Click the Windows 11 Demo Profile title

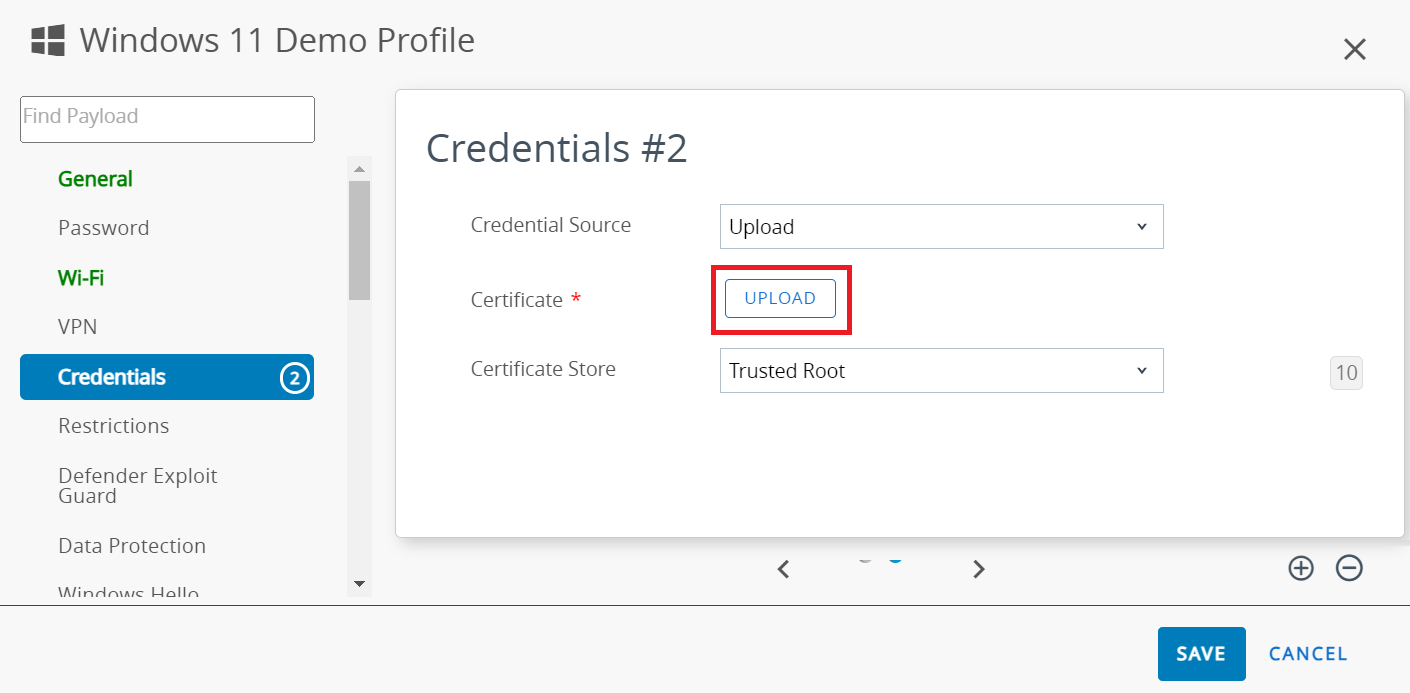tap(277, 40)
